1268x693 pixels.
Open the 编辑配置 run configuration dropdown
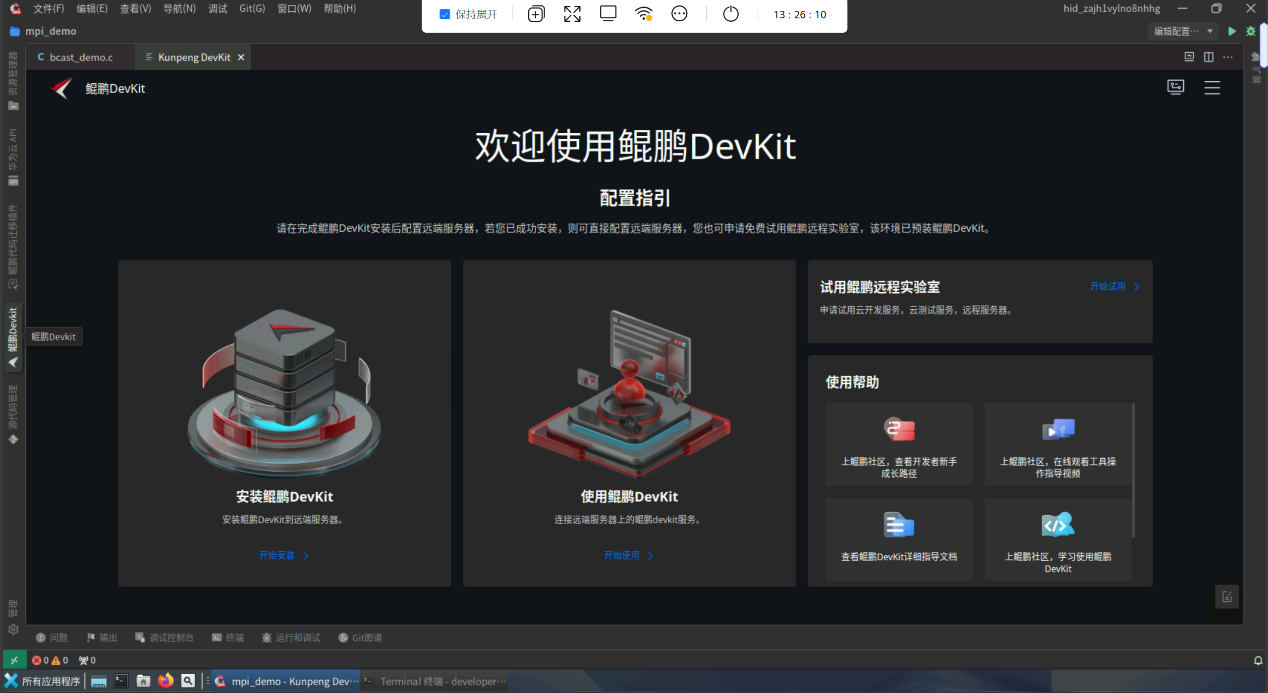point(1184,31)
